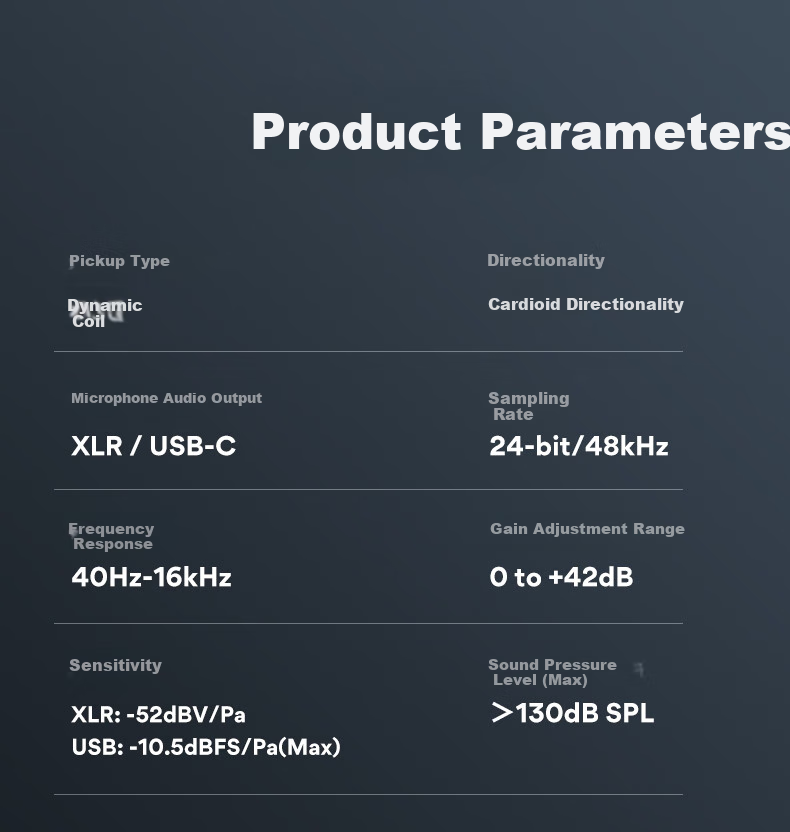The image size is (790, 832).
Task: Select the Gain Adjustment Range label
Action: tap(587, 528)
